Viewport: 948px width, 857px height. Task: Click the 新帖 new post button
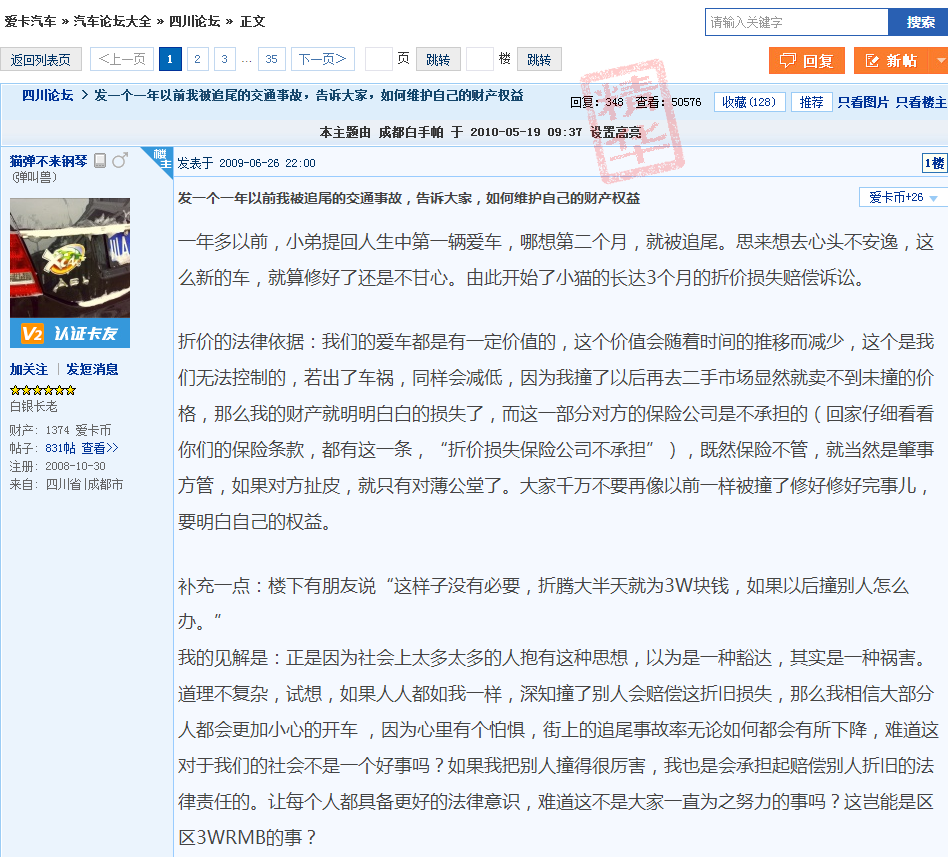[889, 61]
